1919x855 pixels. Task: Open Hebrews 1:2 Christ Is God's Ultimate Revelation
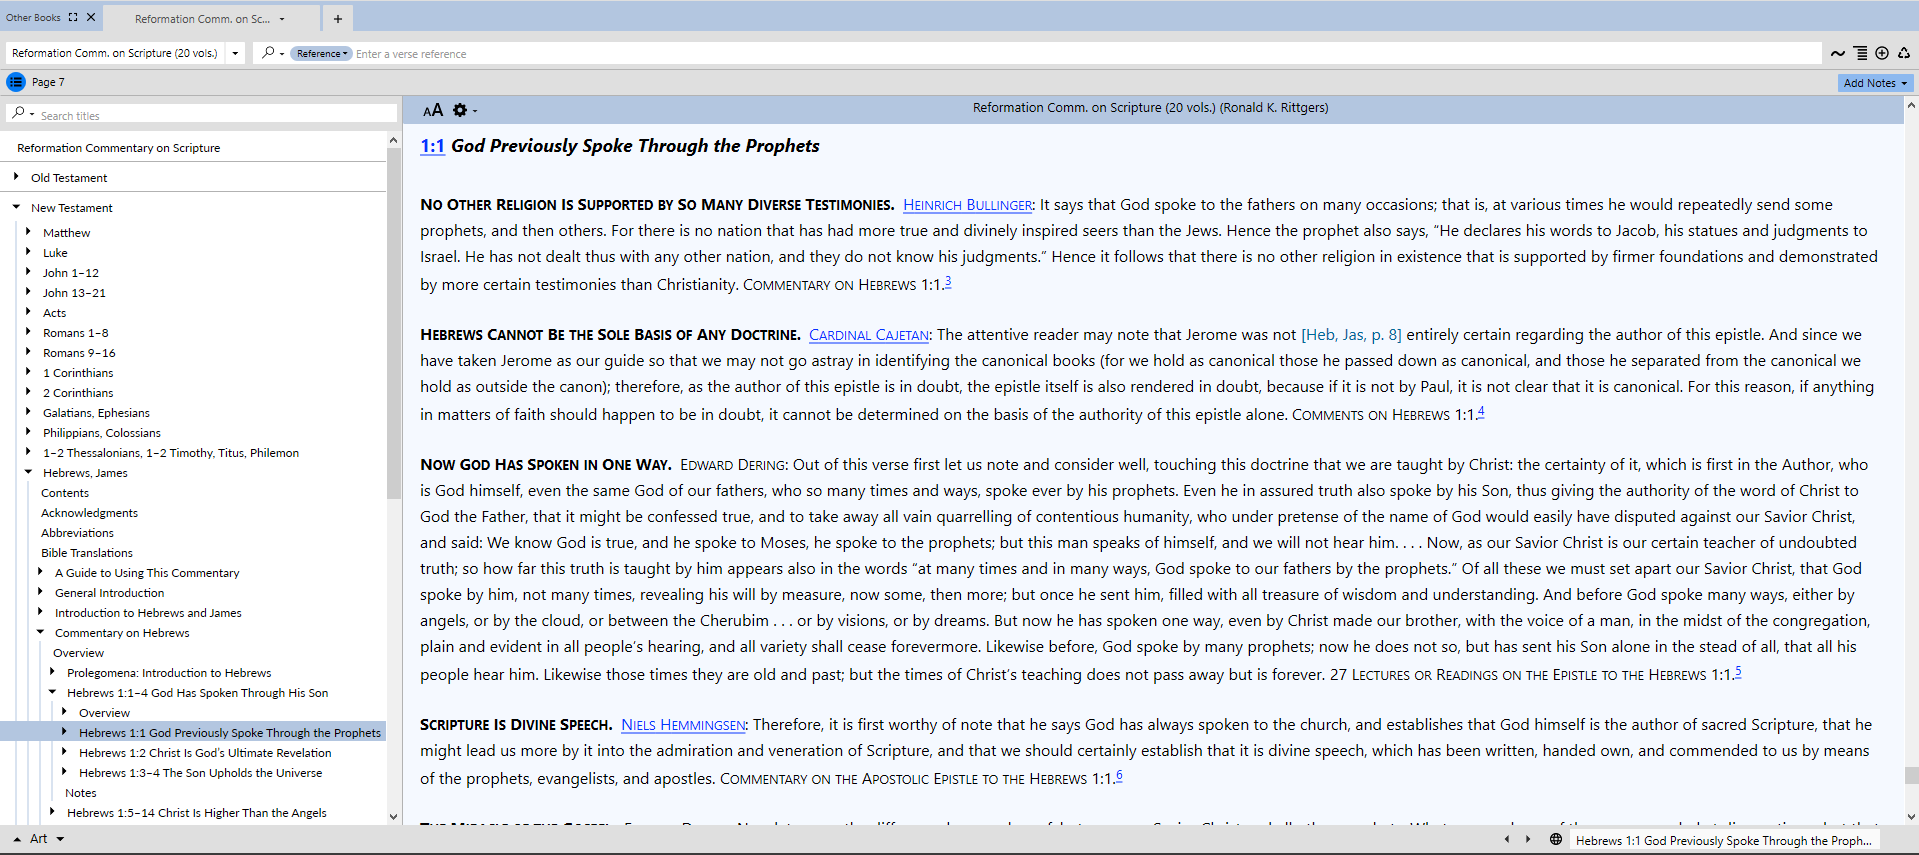(x=205, y=753)
